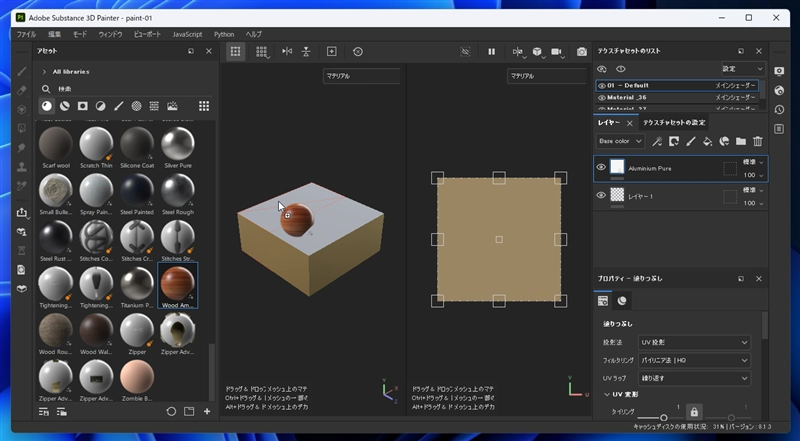Screen dimensions: 800x441
Task: Toggle horizontal symmetry mirror icon in viewport toolbar
Action: click(x=287, y=52)
